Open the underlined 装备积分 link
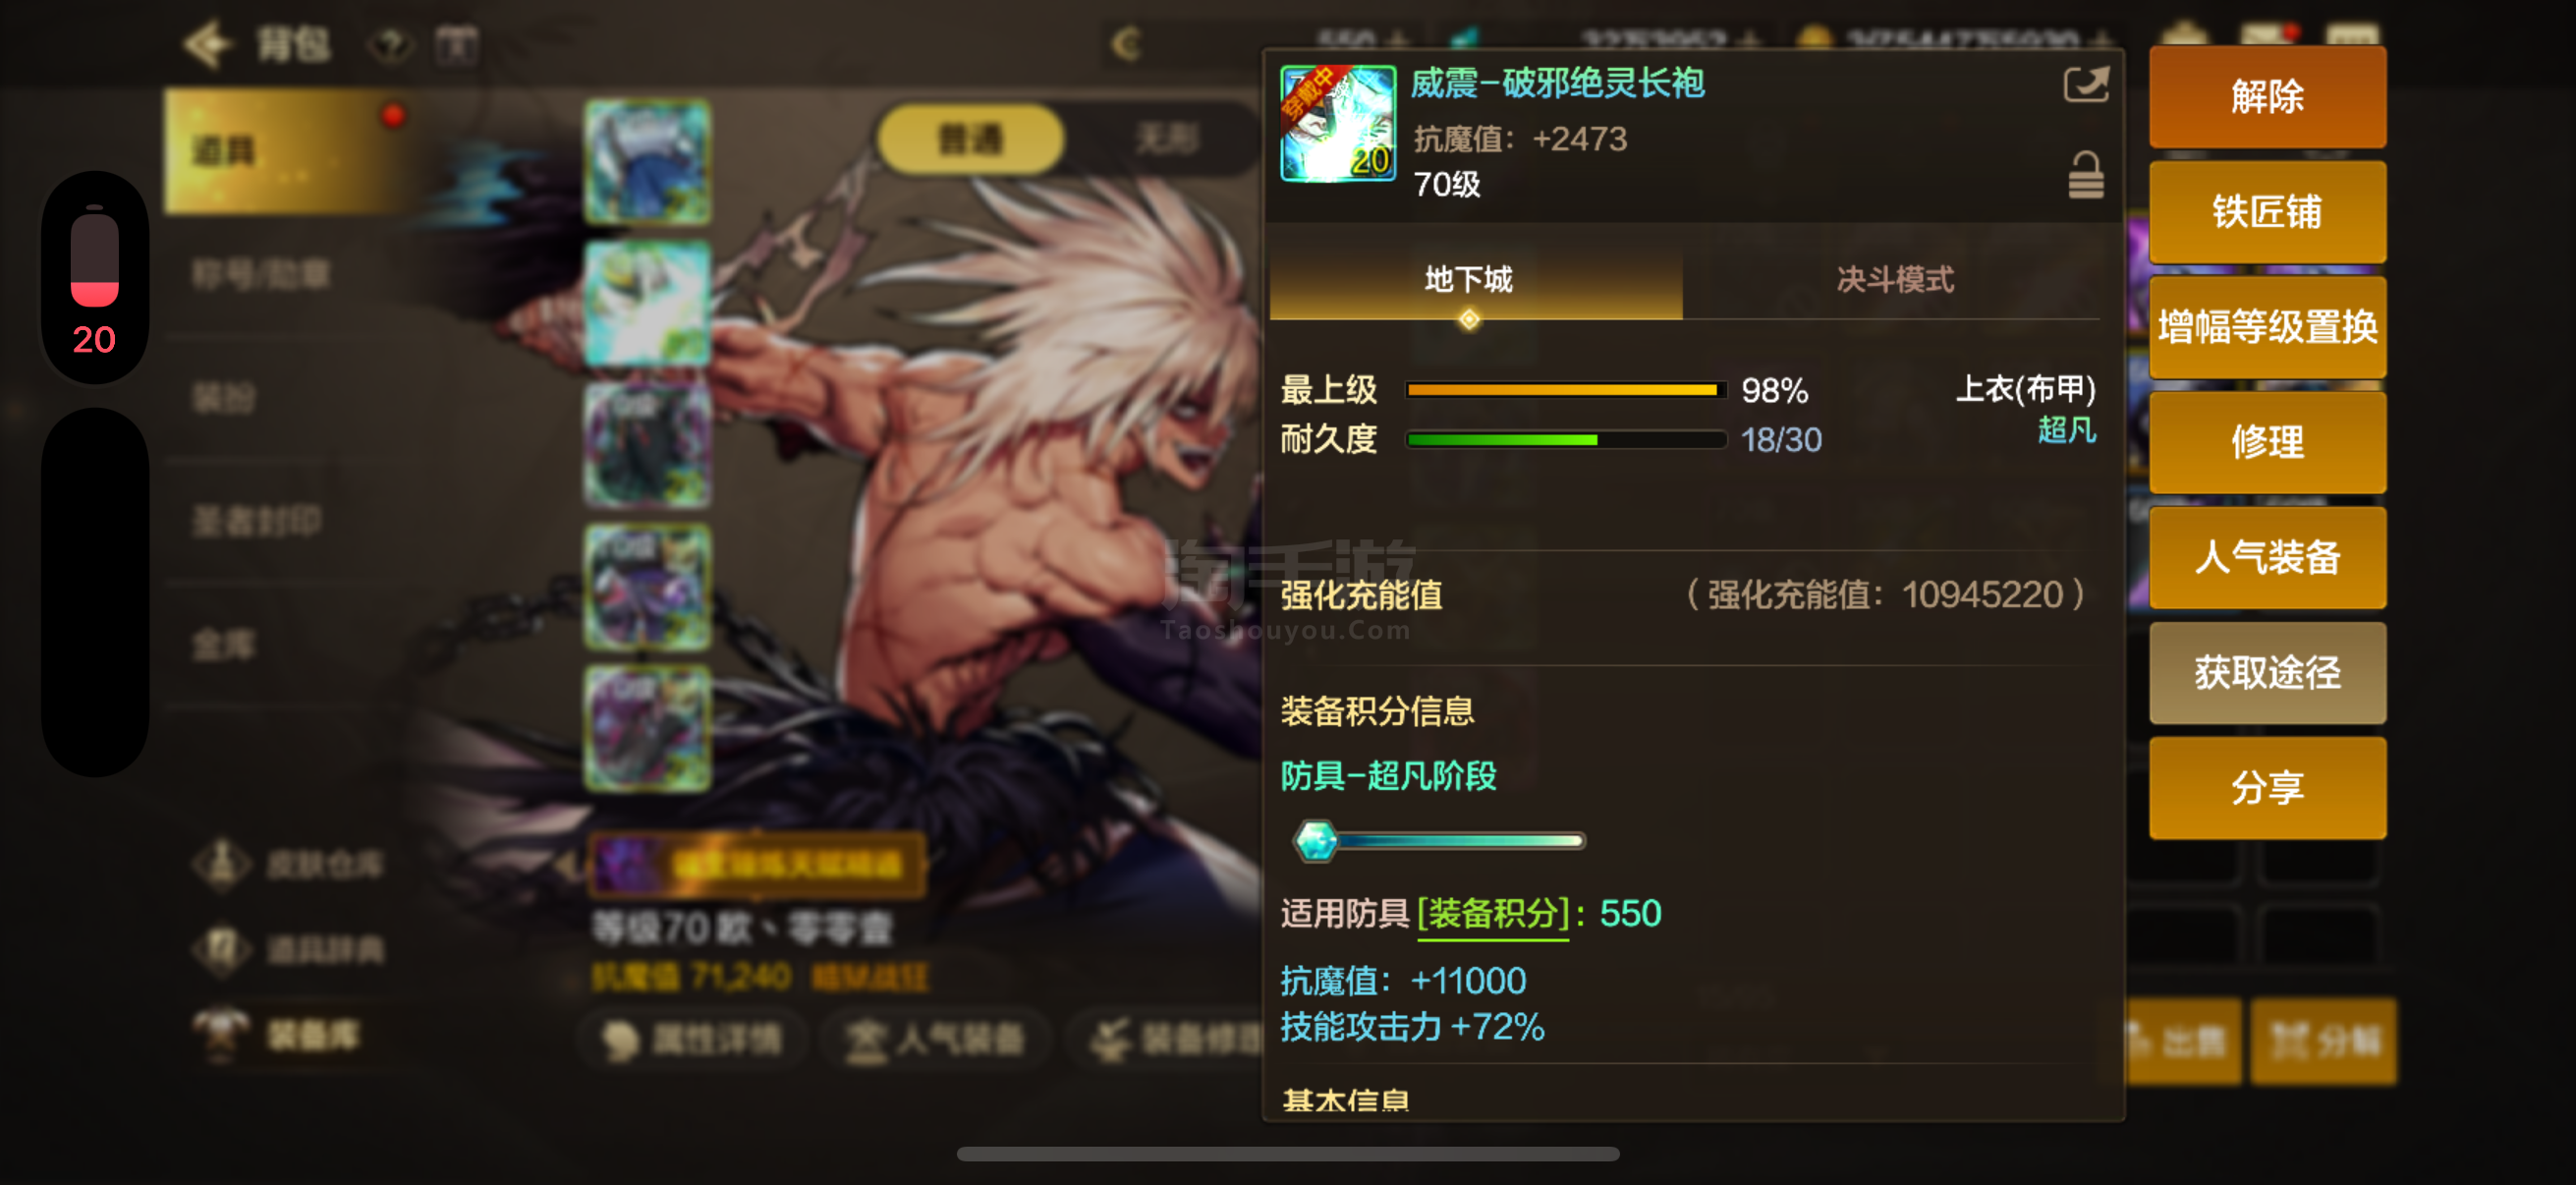Screen dimensions: 2576x1185 click(1493, 914)
